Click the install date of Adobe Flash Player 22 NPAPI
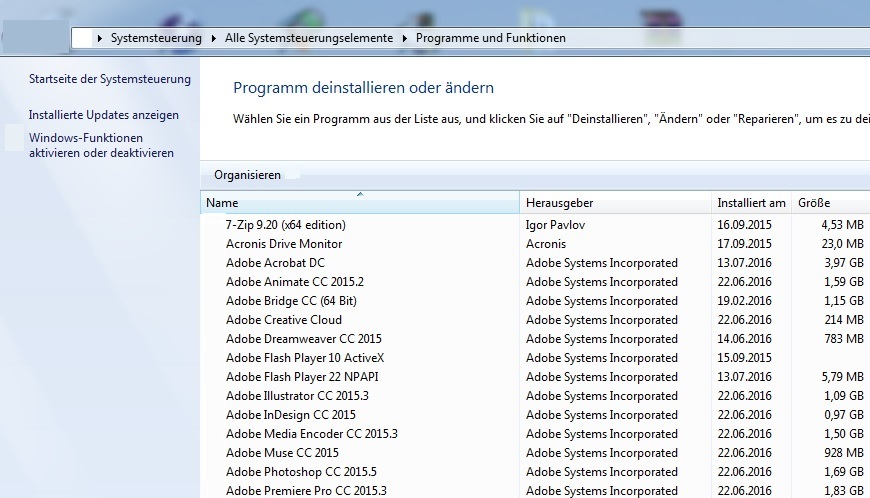Image resolution: width=870 pixels, height=498 pixels. pos(744,377)
